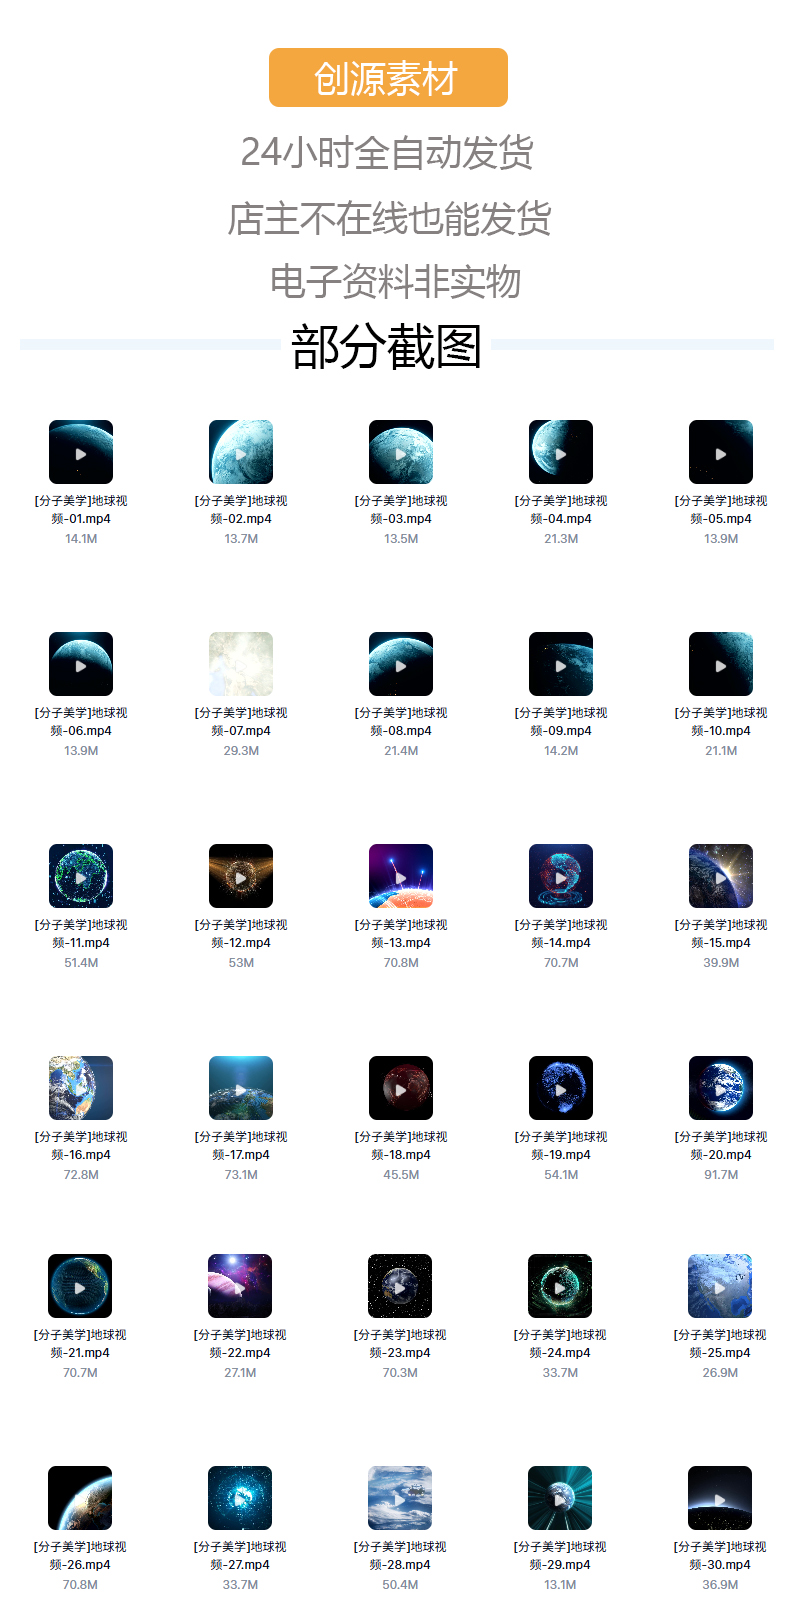Open thumbnail of 地球视频-08.mp4

click(x=401, y=664)
